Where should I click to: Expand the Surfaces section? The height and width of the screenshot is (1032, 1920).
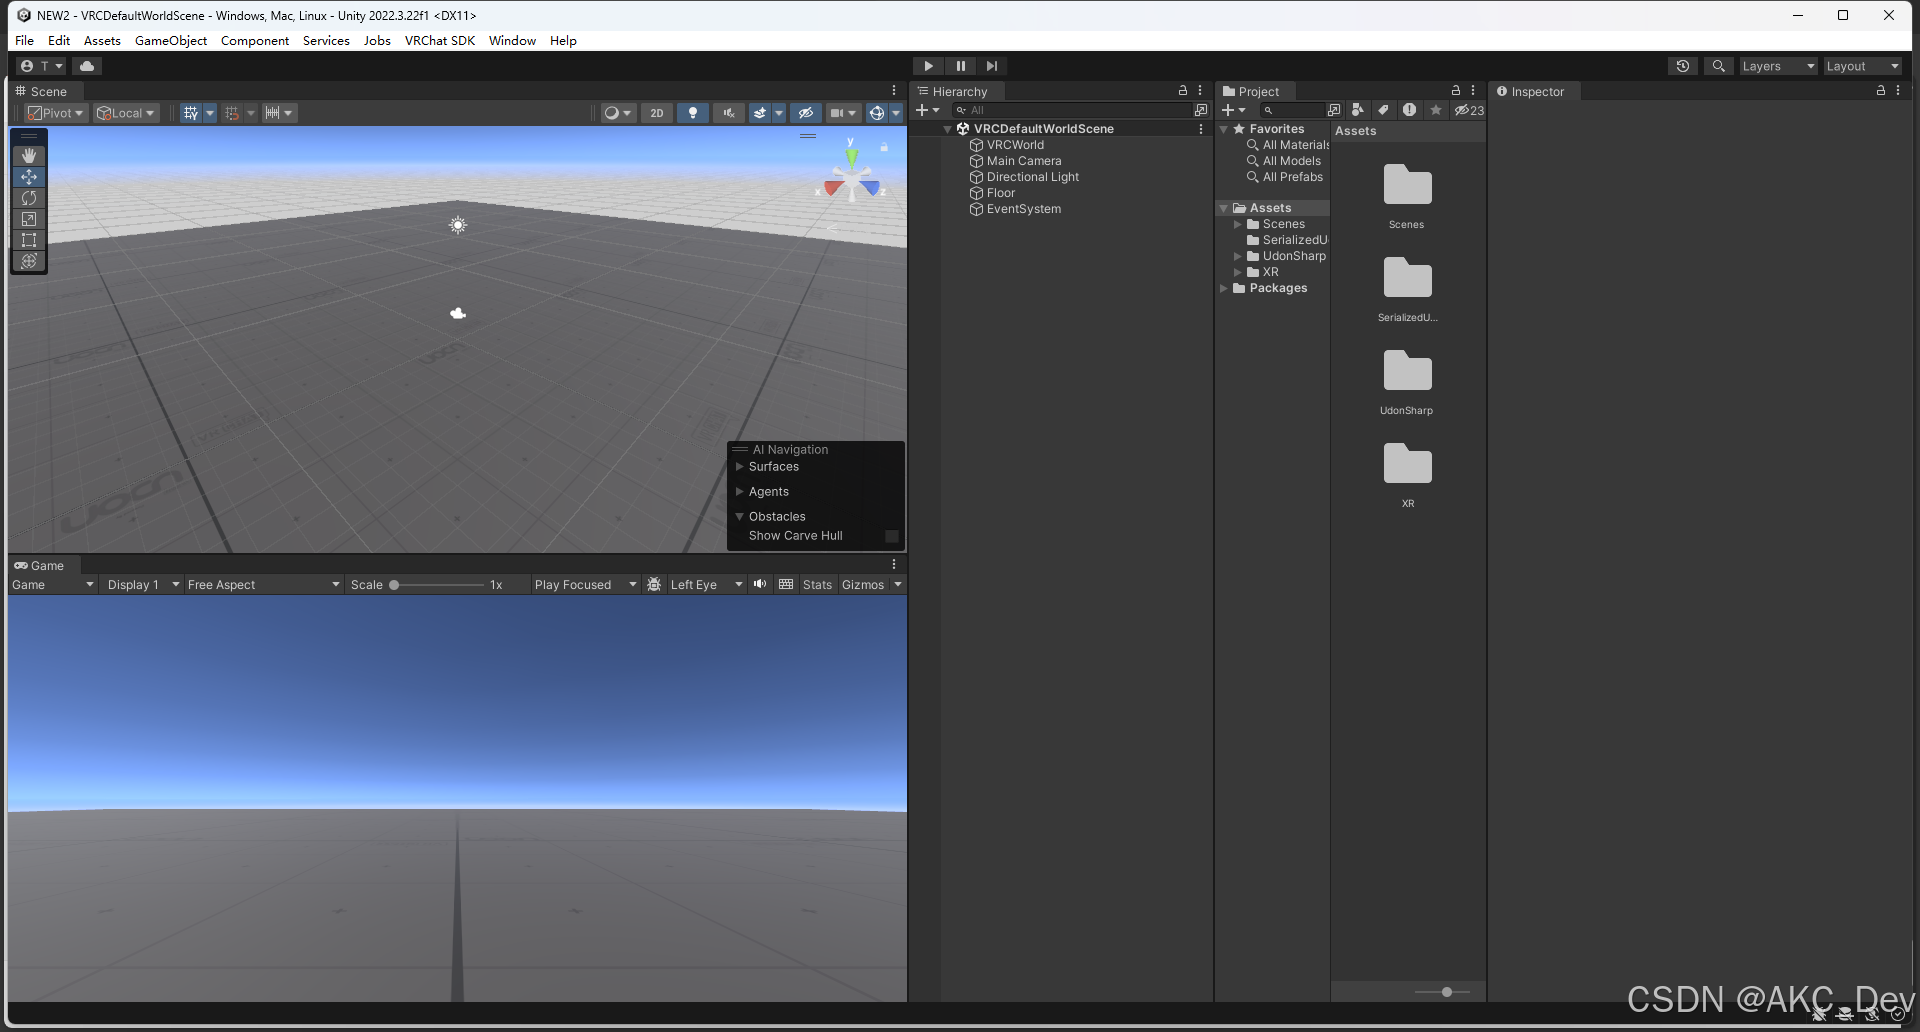pyautogui.click(x=740, y=467)
